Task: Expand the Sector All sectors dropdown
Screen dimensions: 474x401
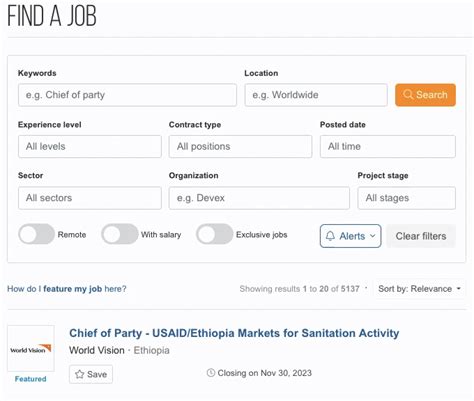Action: [90, 198]
